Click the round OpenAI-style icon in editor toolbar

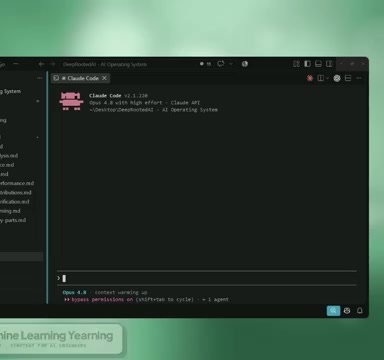[337, 78]
